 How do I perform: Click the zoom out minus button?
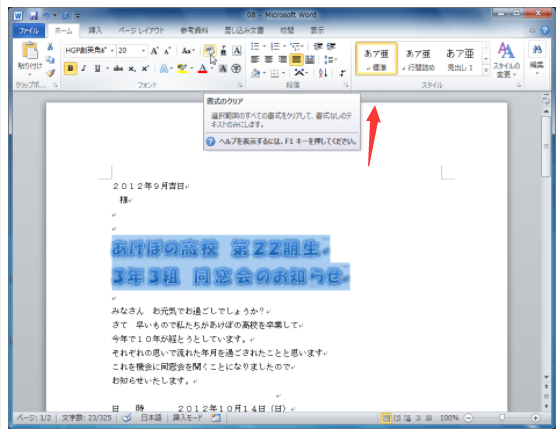pyautogui.click(x=468, y=418)
